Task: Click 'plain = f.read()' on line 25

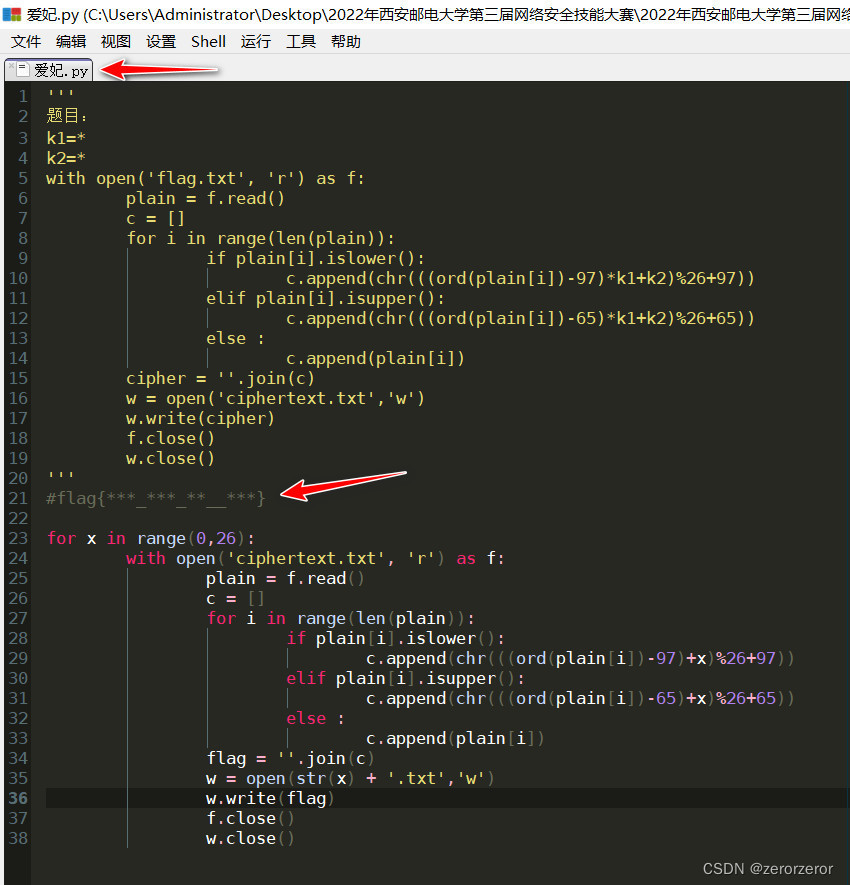Action: 285,579
